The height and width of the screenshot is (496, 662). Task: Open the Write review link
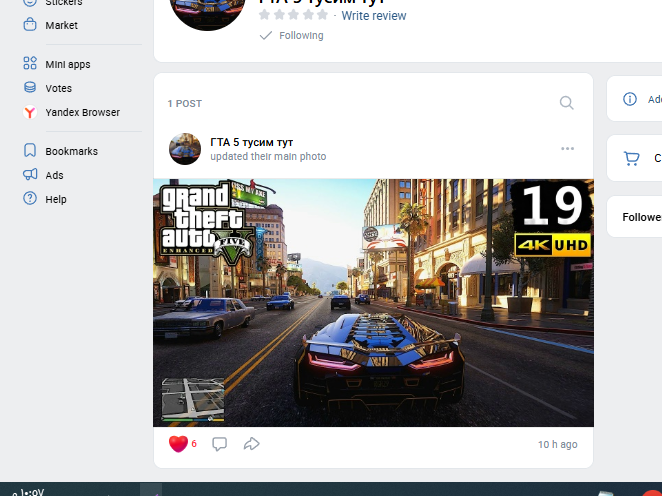[374, 16]
